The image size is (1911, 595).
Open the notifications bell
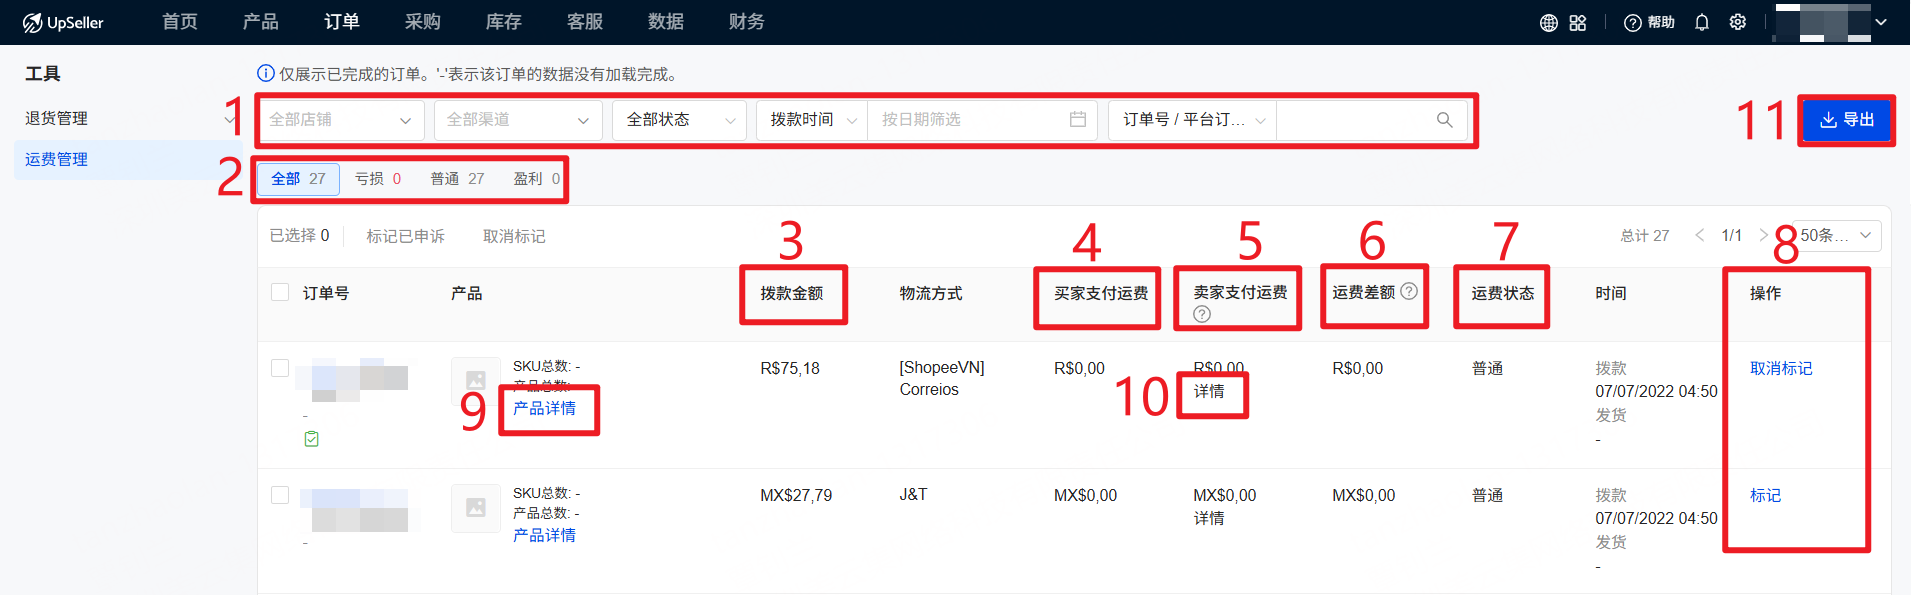coord(1702,23)
